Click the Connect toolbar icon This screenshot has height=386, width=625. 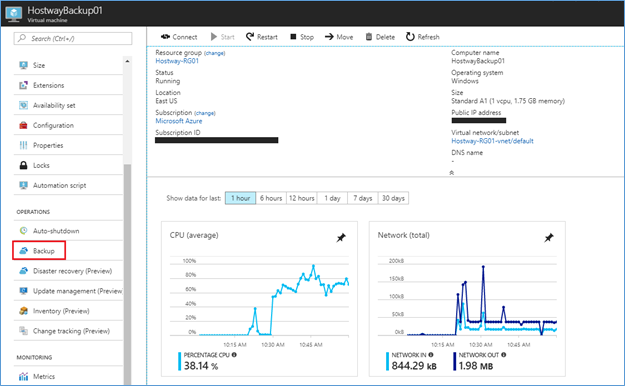(x=165, y=37)
